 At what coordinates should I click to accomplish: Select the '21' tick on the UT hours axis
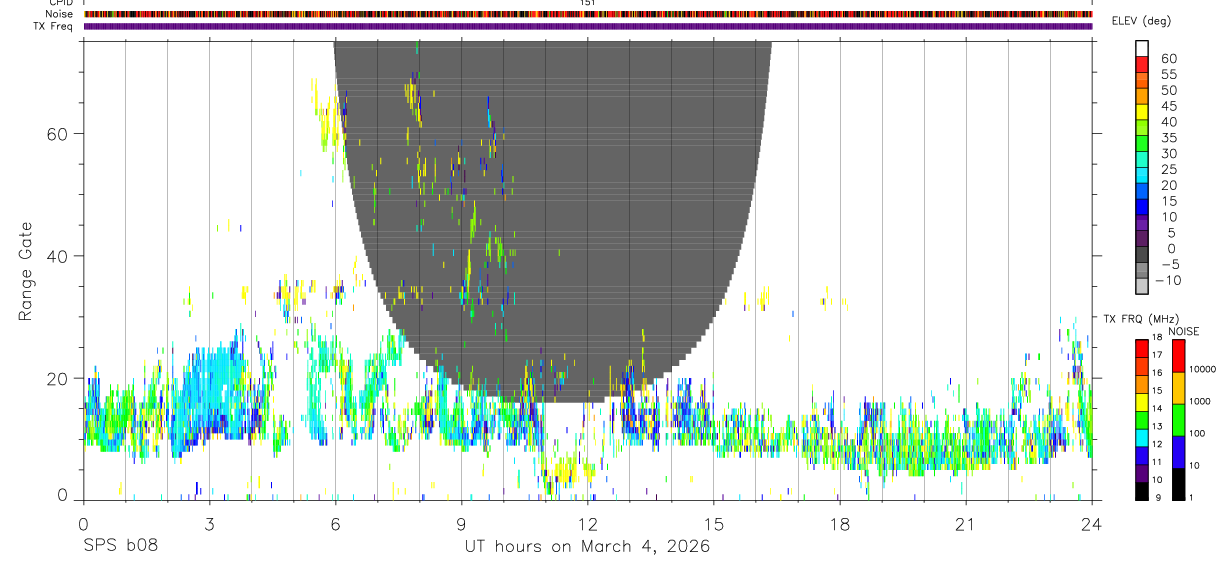(x=966, y=524)
